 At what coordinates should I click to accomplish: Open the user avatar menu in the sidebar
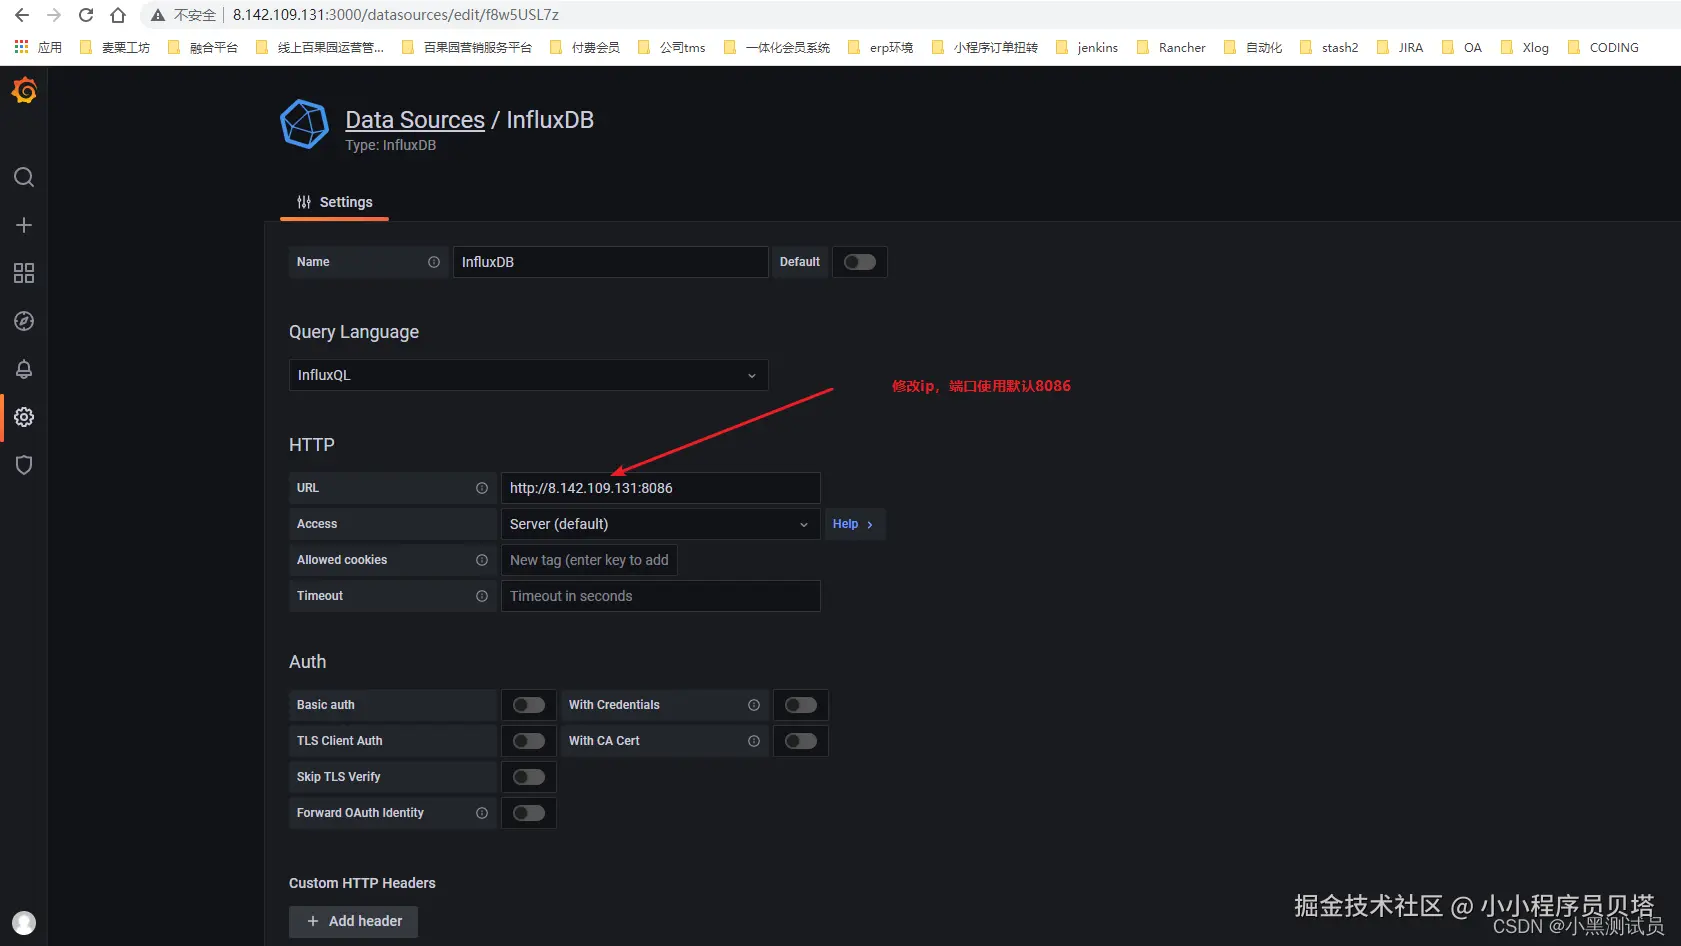(24, 923)
